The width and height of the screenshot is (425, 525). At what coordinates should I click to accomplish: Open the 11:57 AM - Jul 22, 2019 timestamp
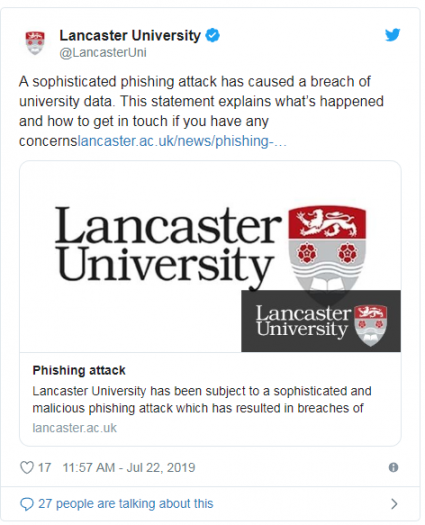(129, 467)
